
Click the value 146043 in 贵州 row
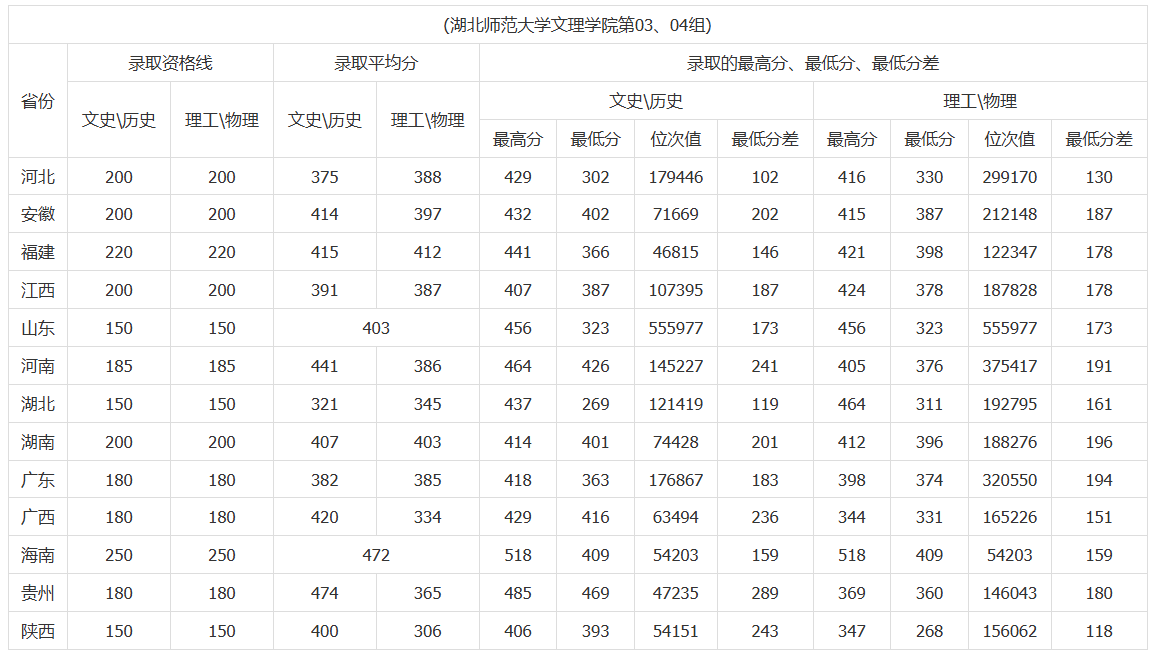click(1010, 593)
